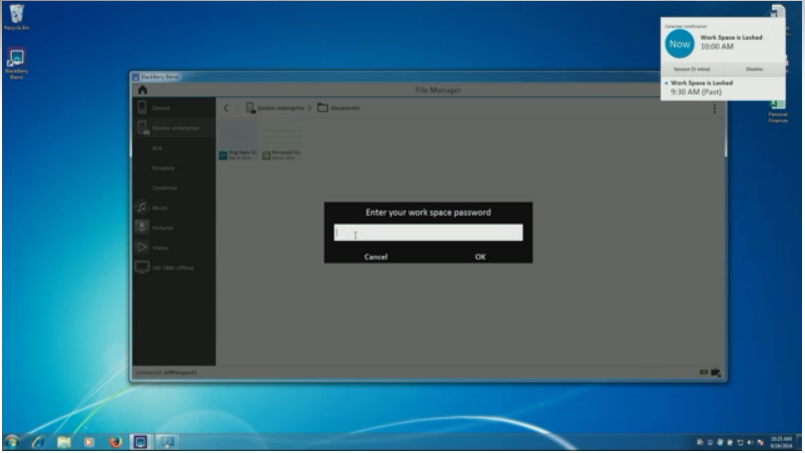Screen dimensions: 805x453
Task: Click the Home icon in BlackBerry Blend
Action: (142, 90)
